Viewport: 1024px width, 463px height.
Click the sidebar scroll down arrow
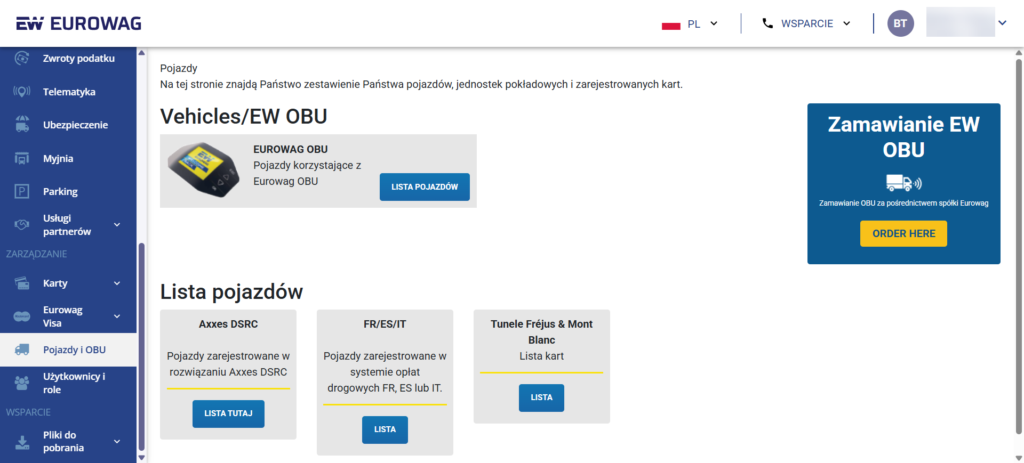point(141,458)
